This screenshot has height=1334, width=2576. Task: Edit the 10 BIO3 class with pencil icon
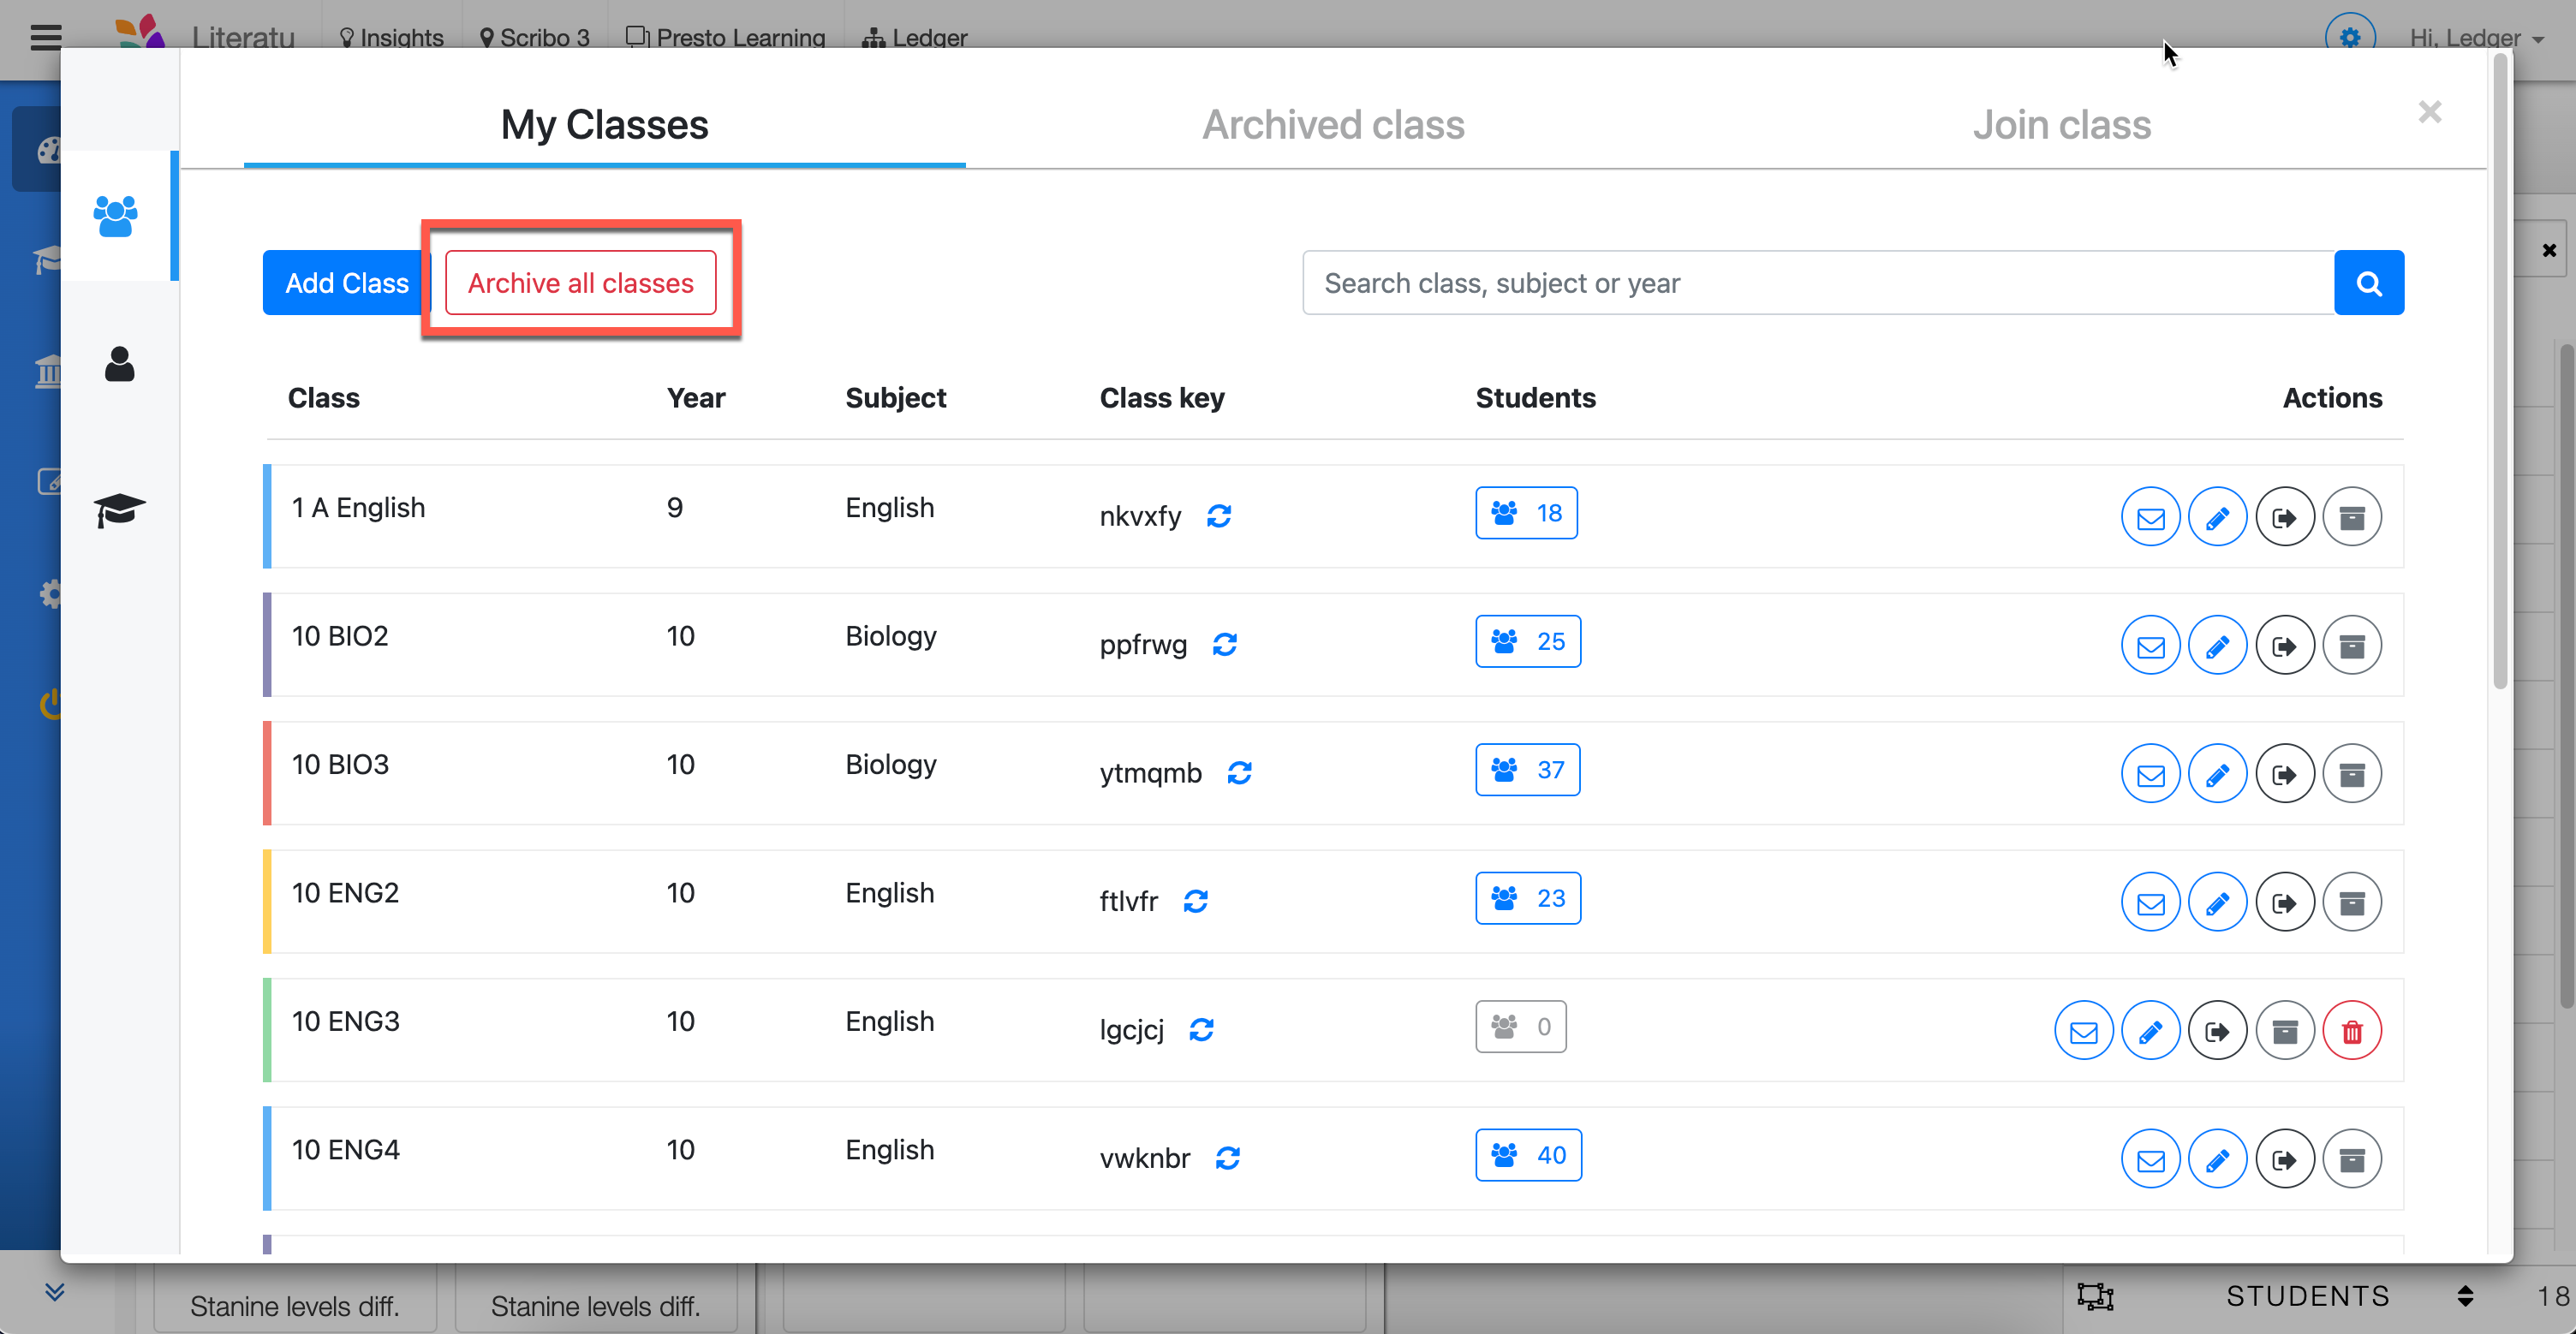tap(2217, 774)
